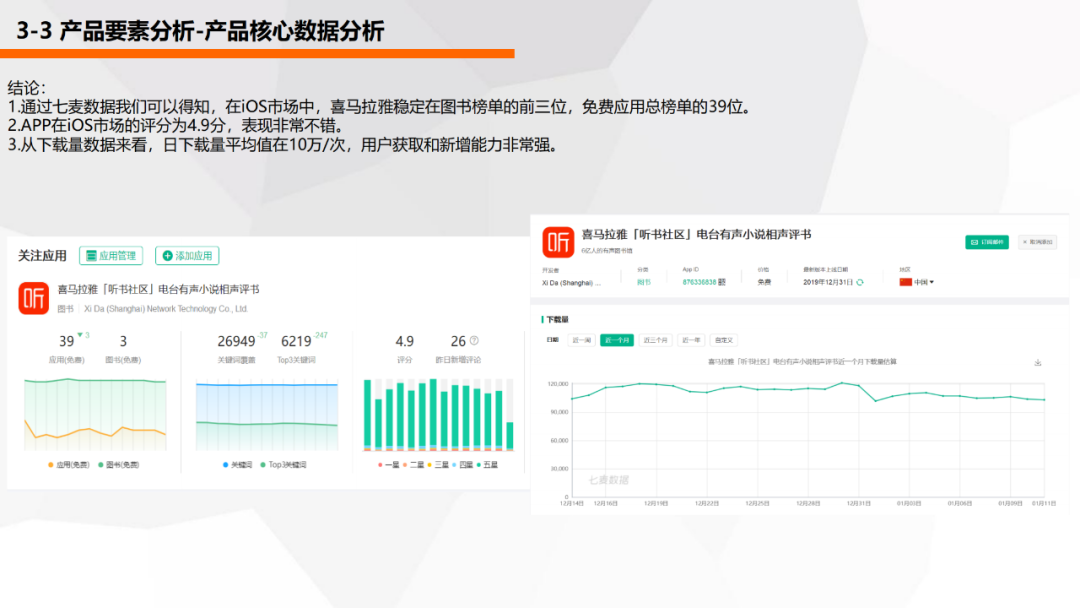Click the green 订阅邮件 button
The height and width of the screenshot is (608, 1080).
(x=986, y=242)
